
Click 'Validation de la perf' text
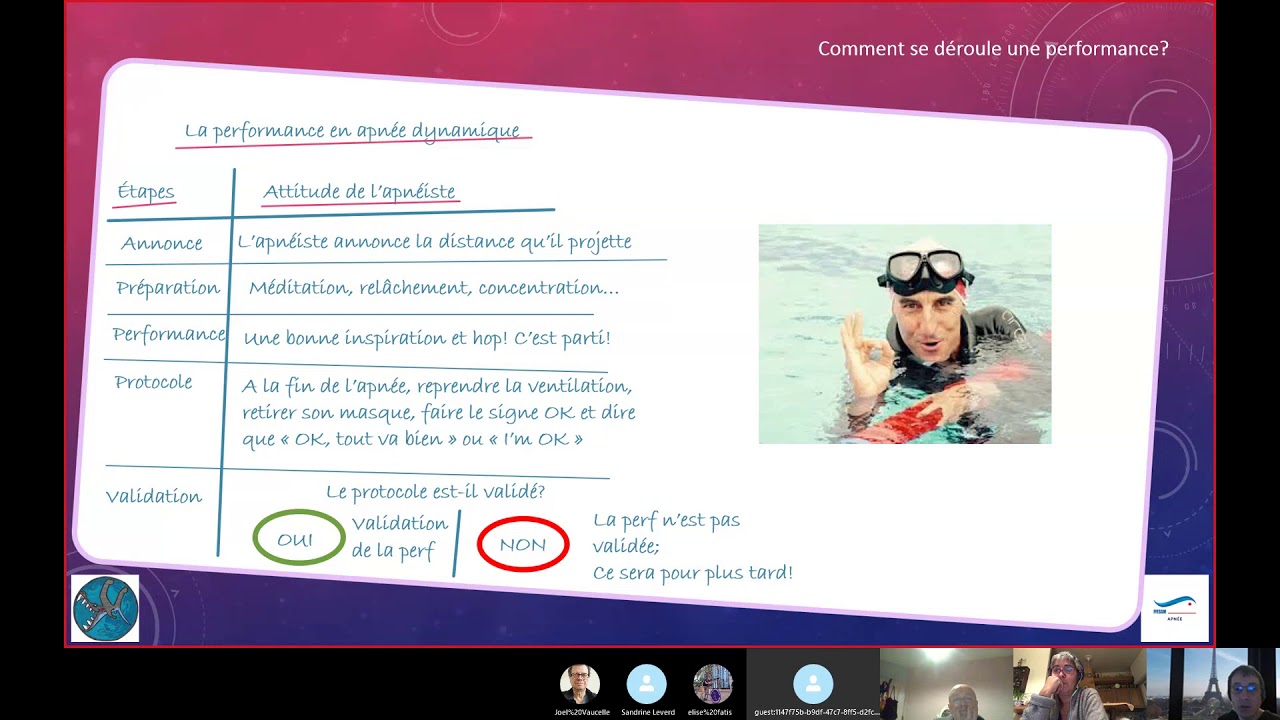click(399, 538)
